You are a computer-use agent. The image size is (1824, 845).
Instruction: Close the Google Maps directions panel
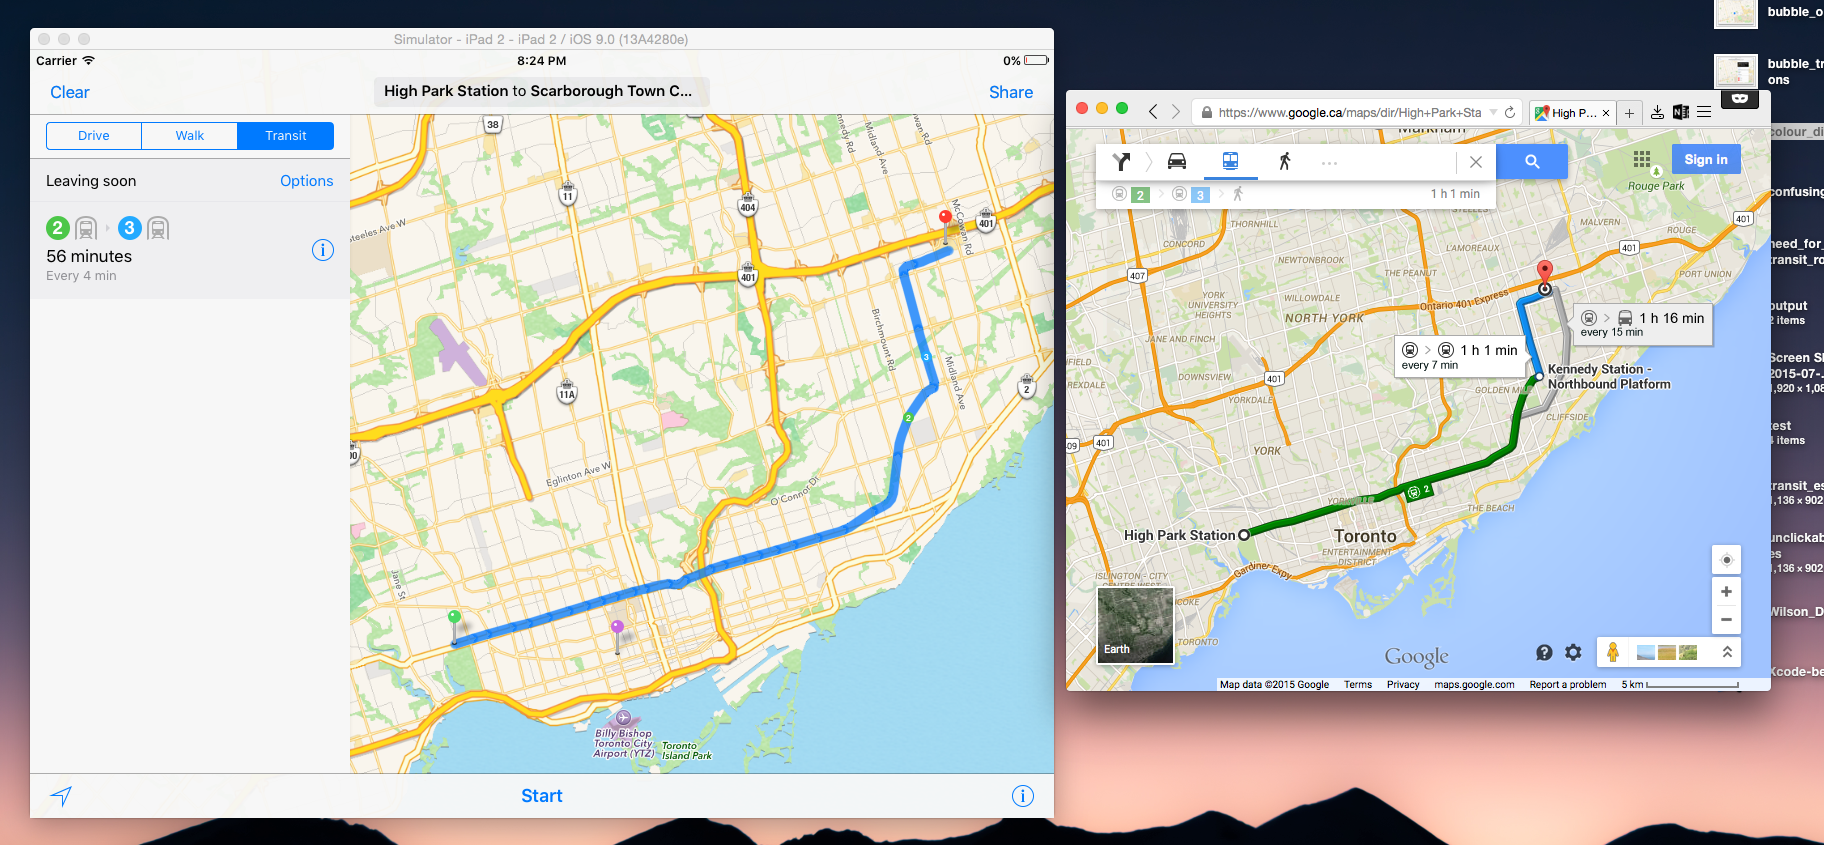[1475, 162]
